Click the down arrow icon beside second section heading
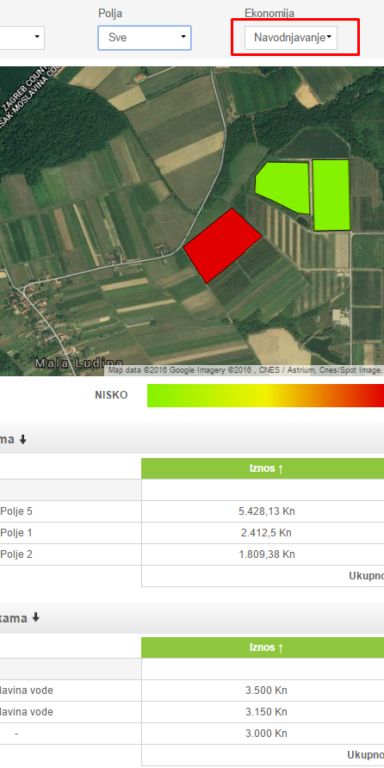This screenshot has height=768, width=384. [35, 618]
